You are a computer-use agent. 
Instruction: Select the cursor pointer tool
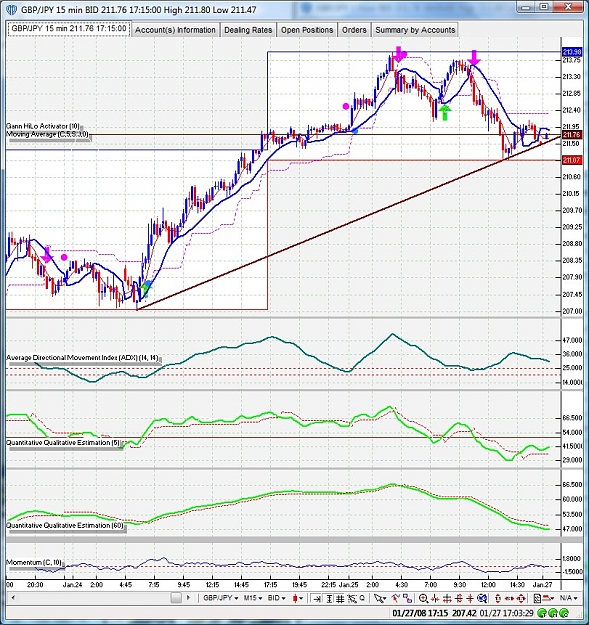380,598
